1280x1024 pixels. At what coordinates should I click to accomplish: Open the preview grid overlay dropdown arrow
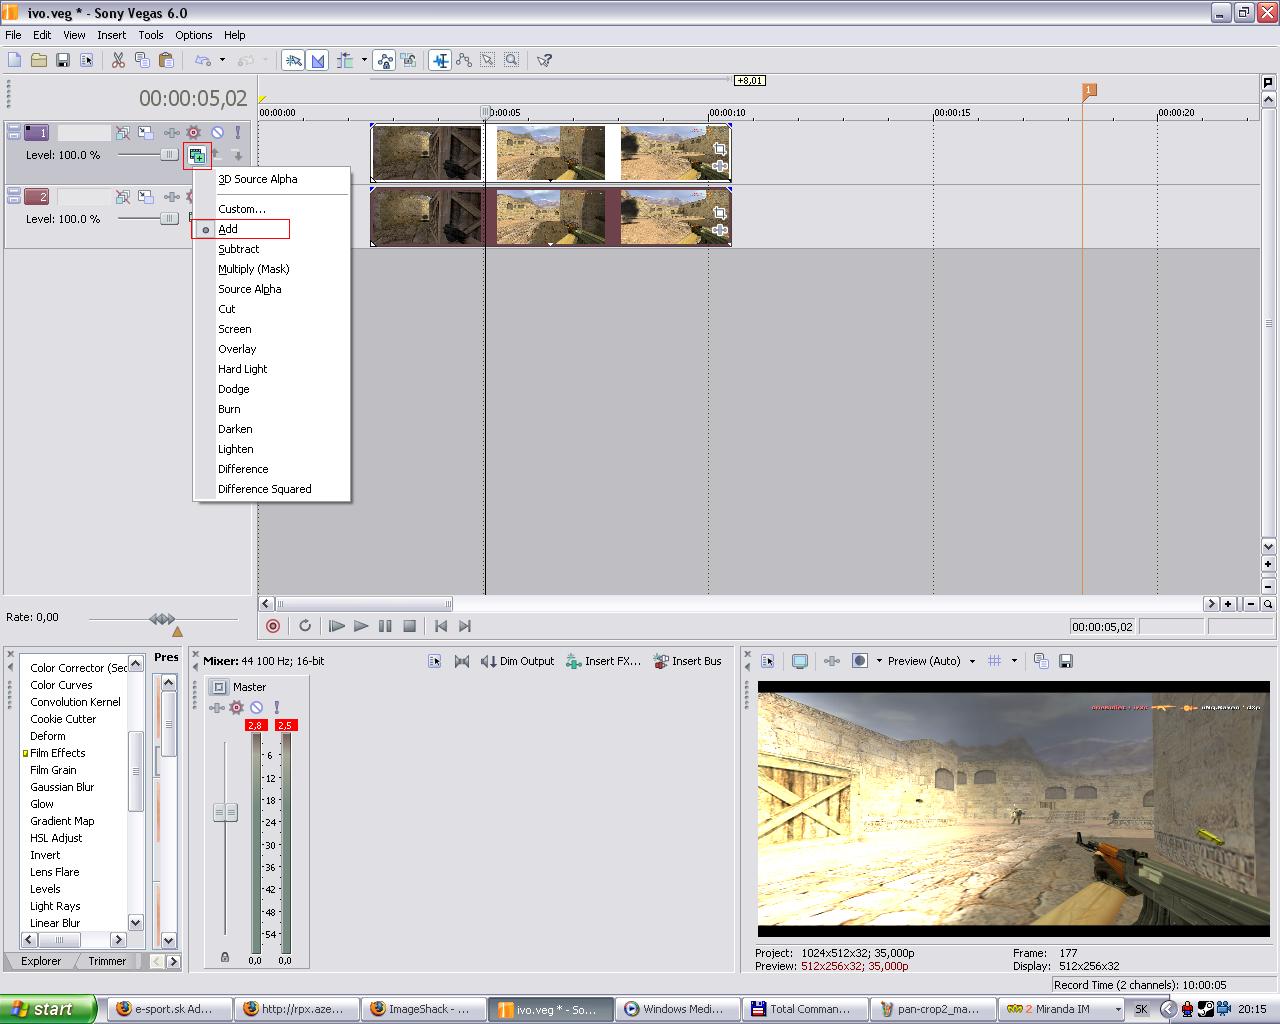[x=1014, y=661]
